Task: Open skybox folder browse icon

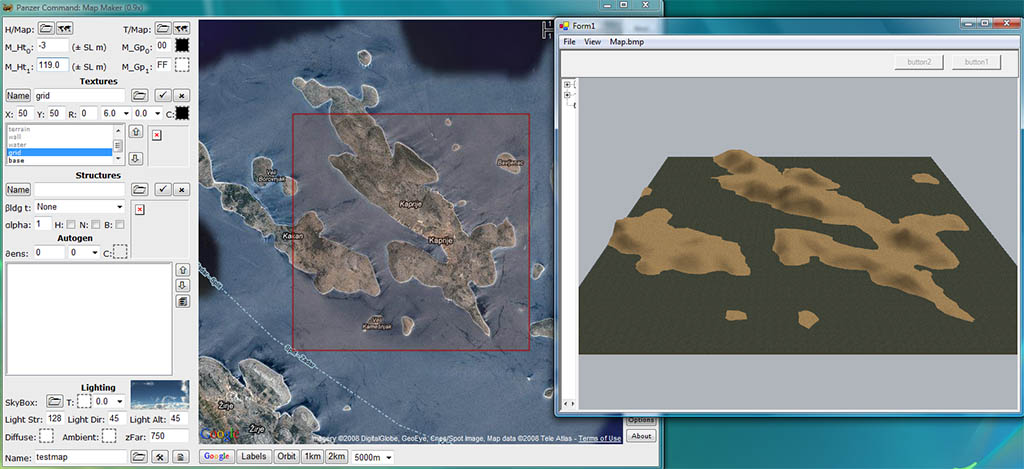Action: pos(56,401)
